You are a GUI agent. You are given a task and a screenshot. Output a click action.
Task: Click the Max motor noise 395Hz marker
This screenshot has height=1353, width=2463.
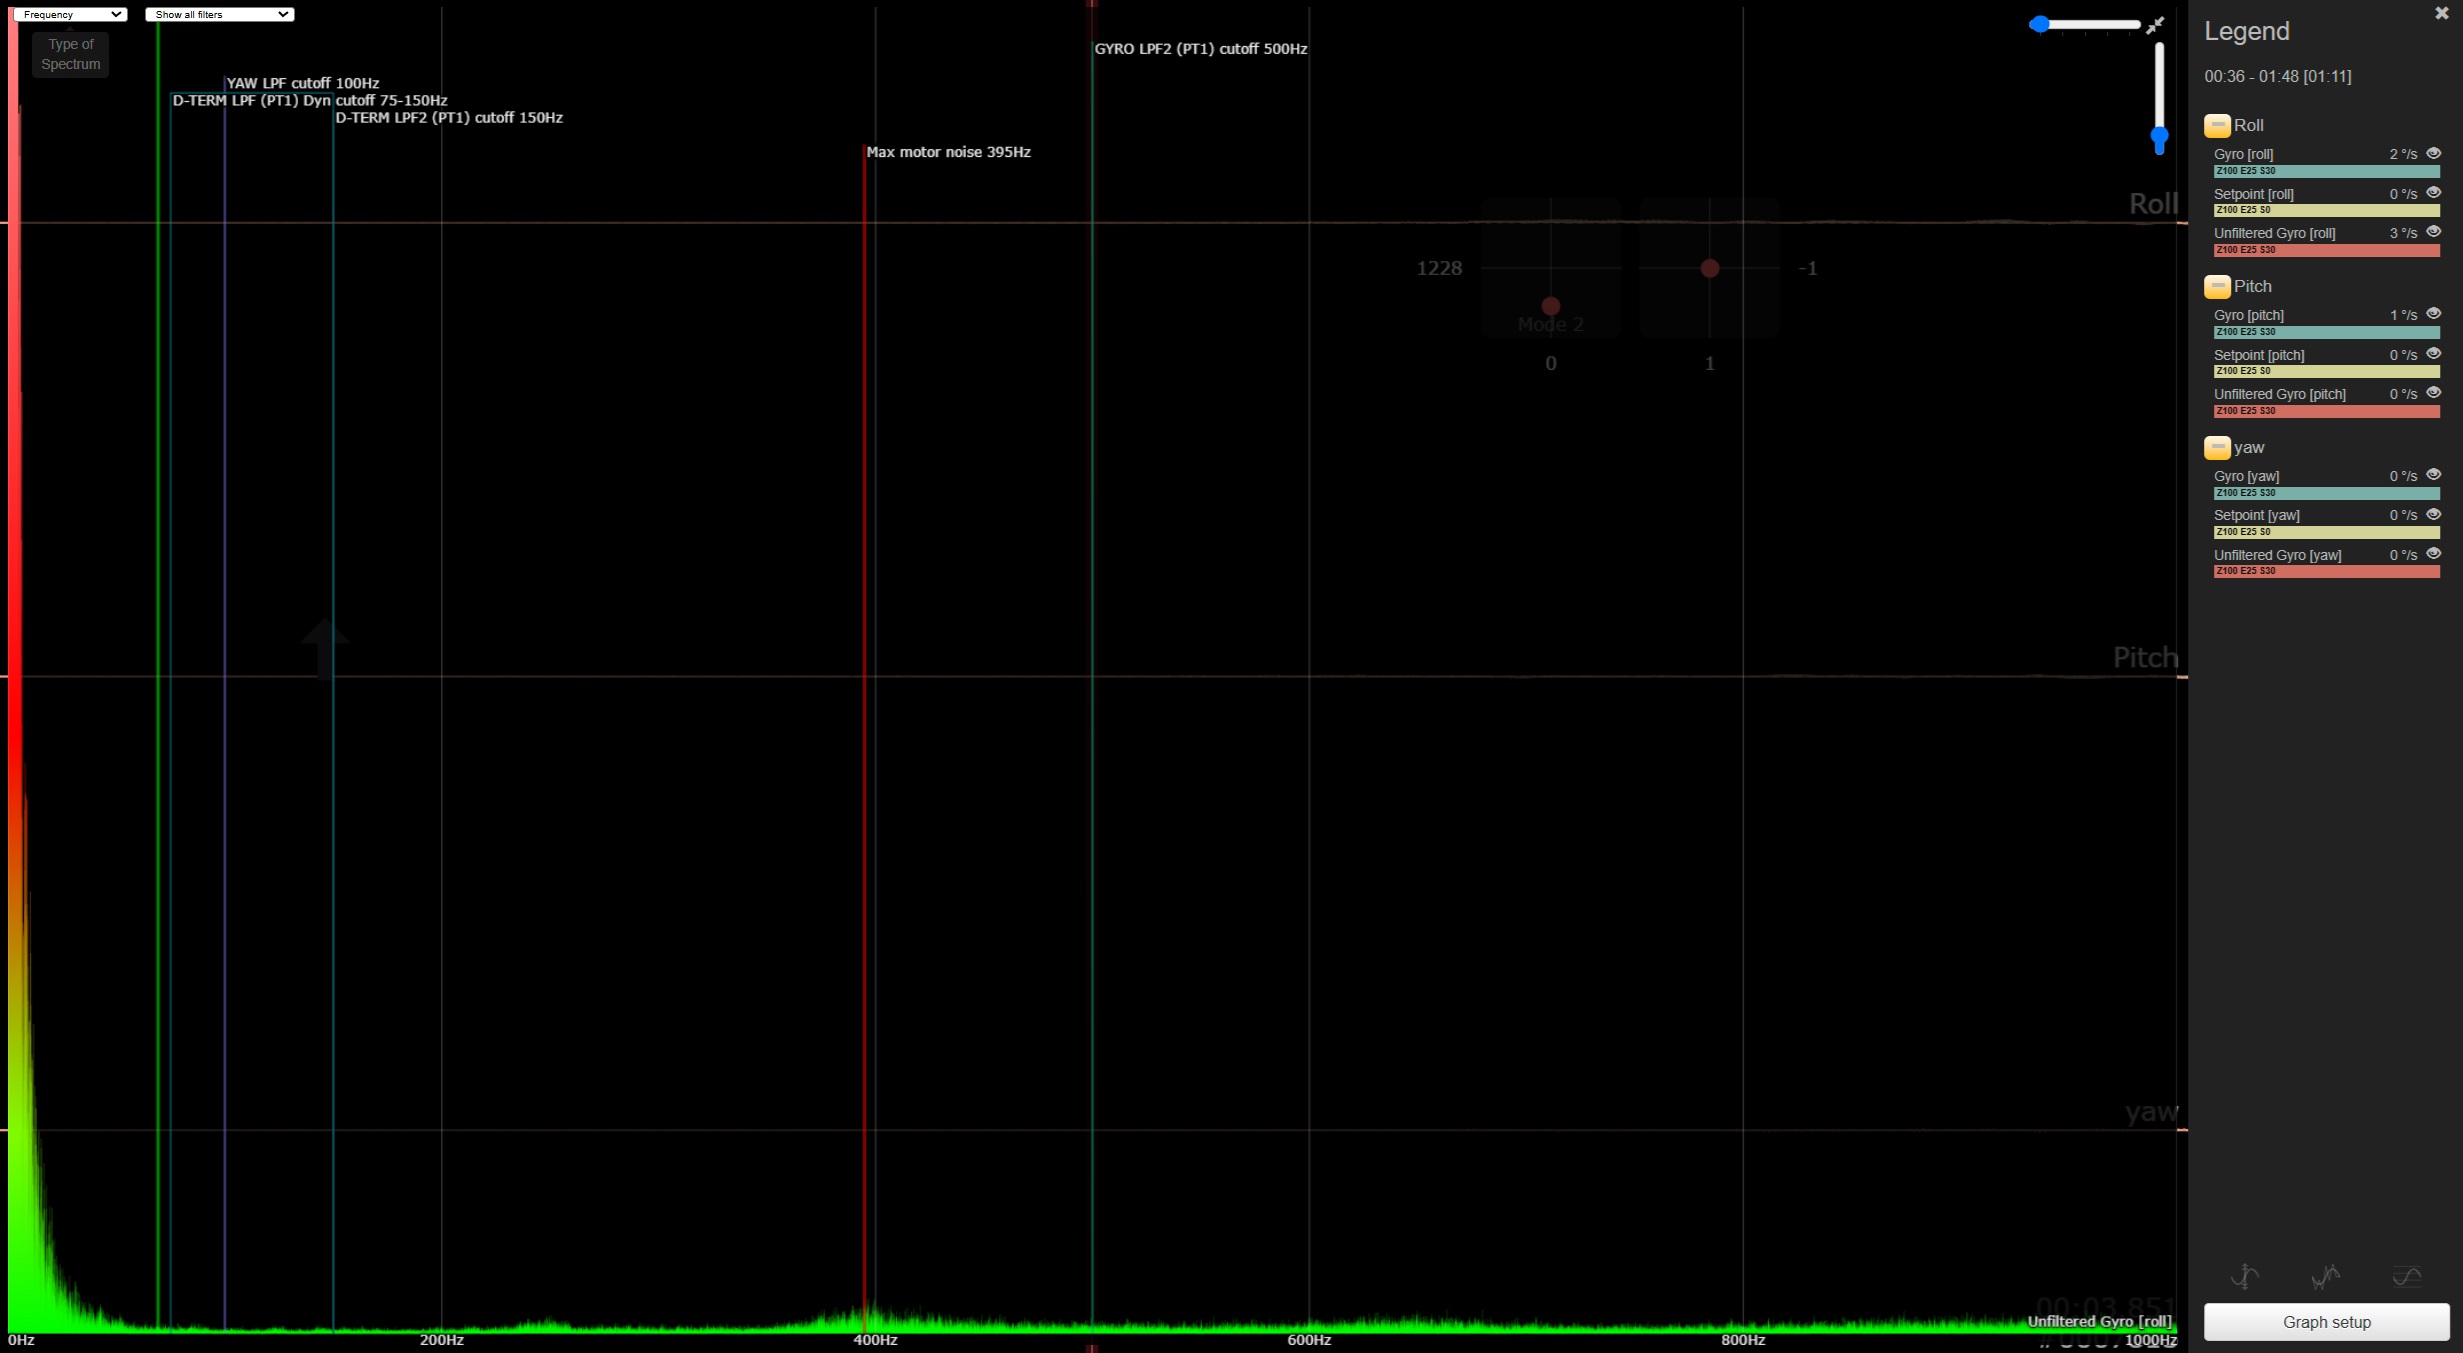click(x=947, y=152)
